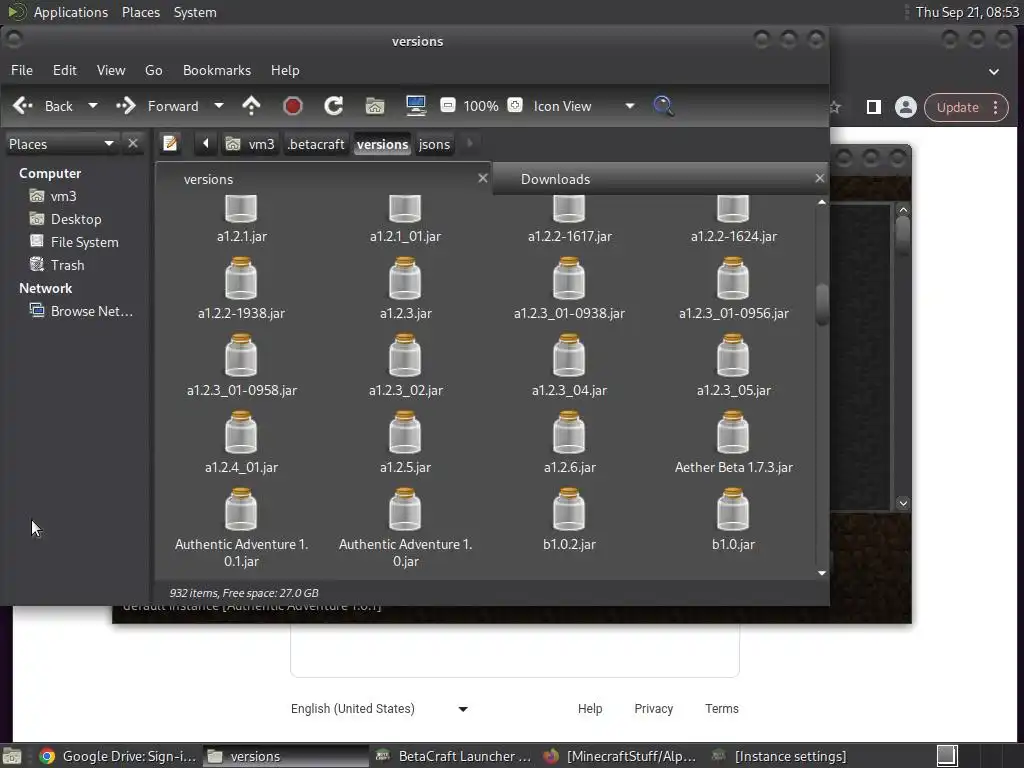Select the a1.2.5.jar file icon
The width and height of the screenshot is (1024, 768).
click(x=405, y=433)
